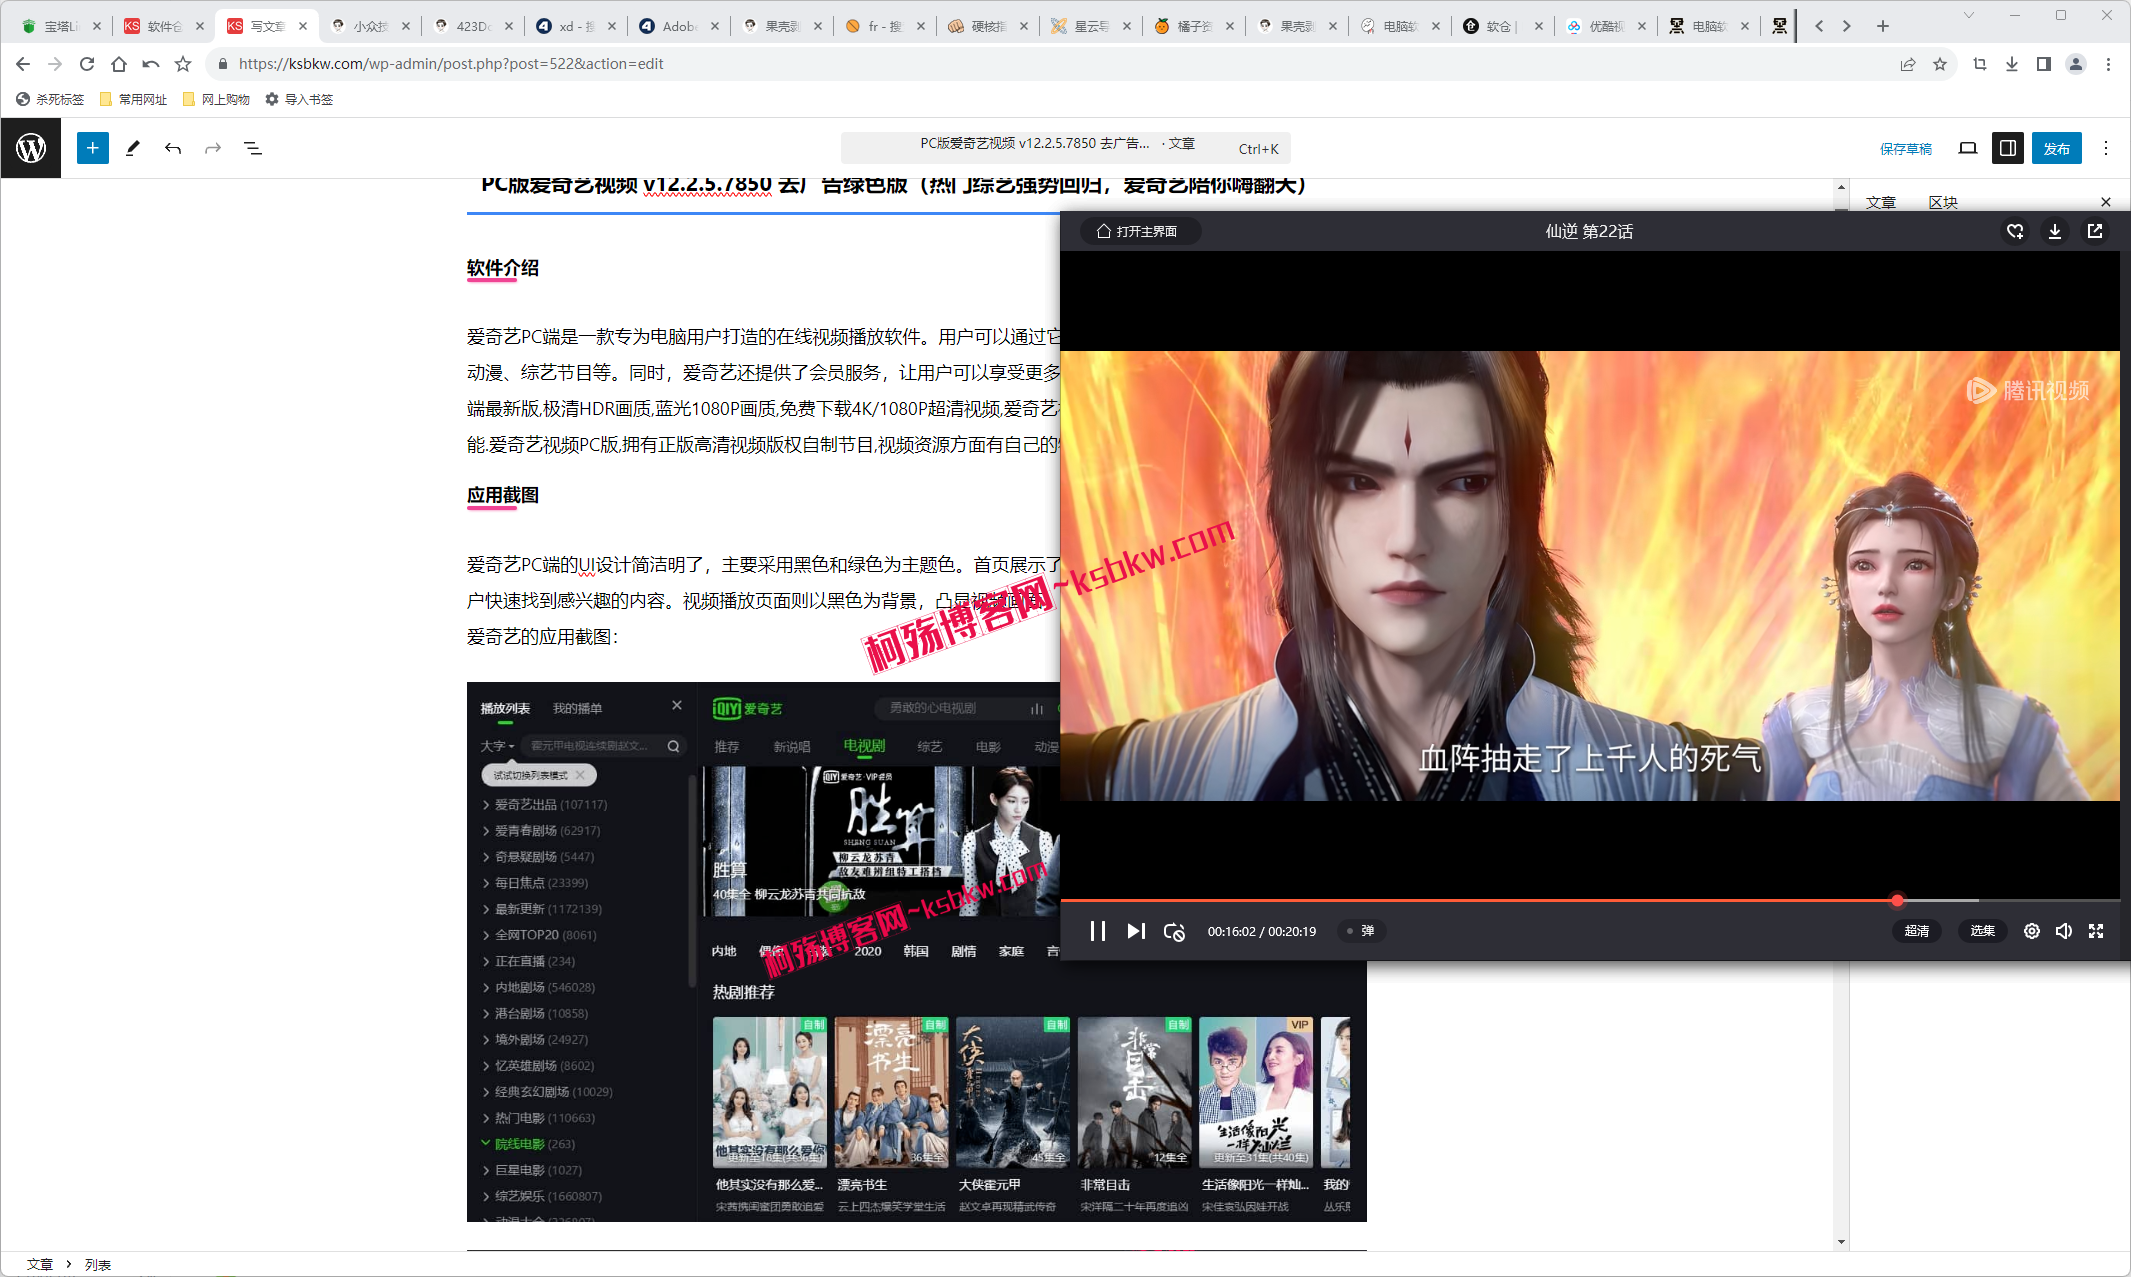This screenshot has width=2131, height=1277.
Task: Click the browser downloads icon
Action: click(2012, 64)
